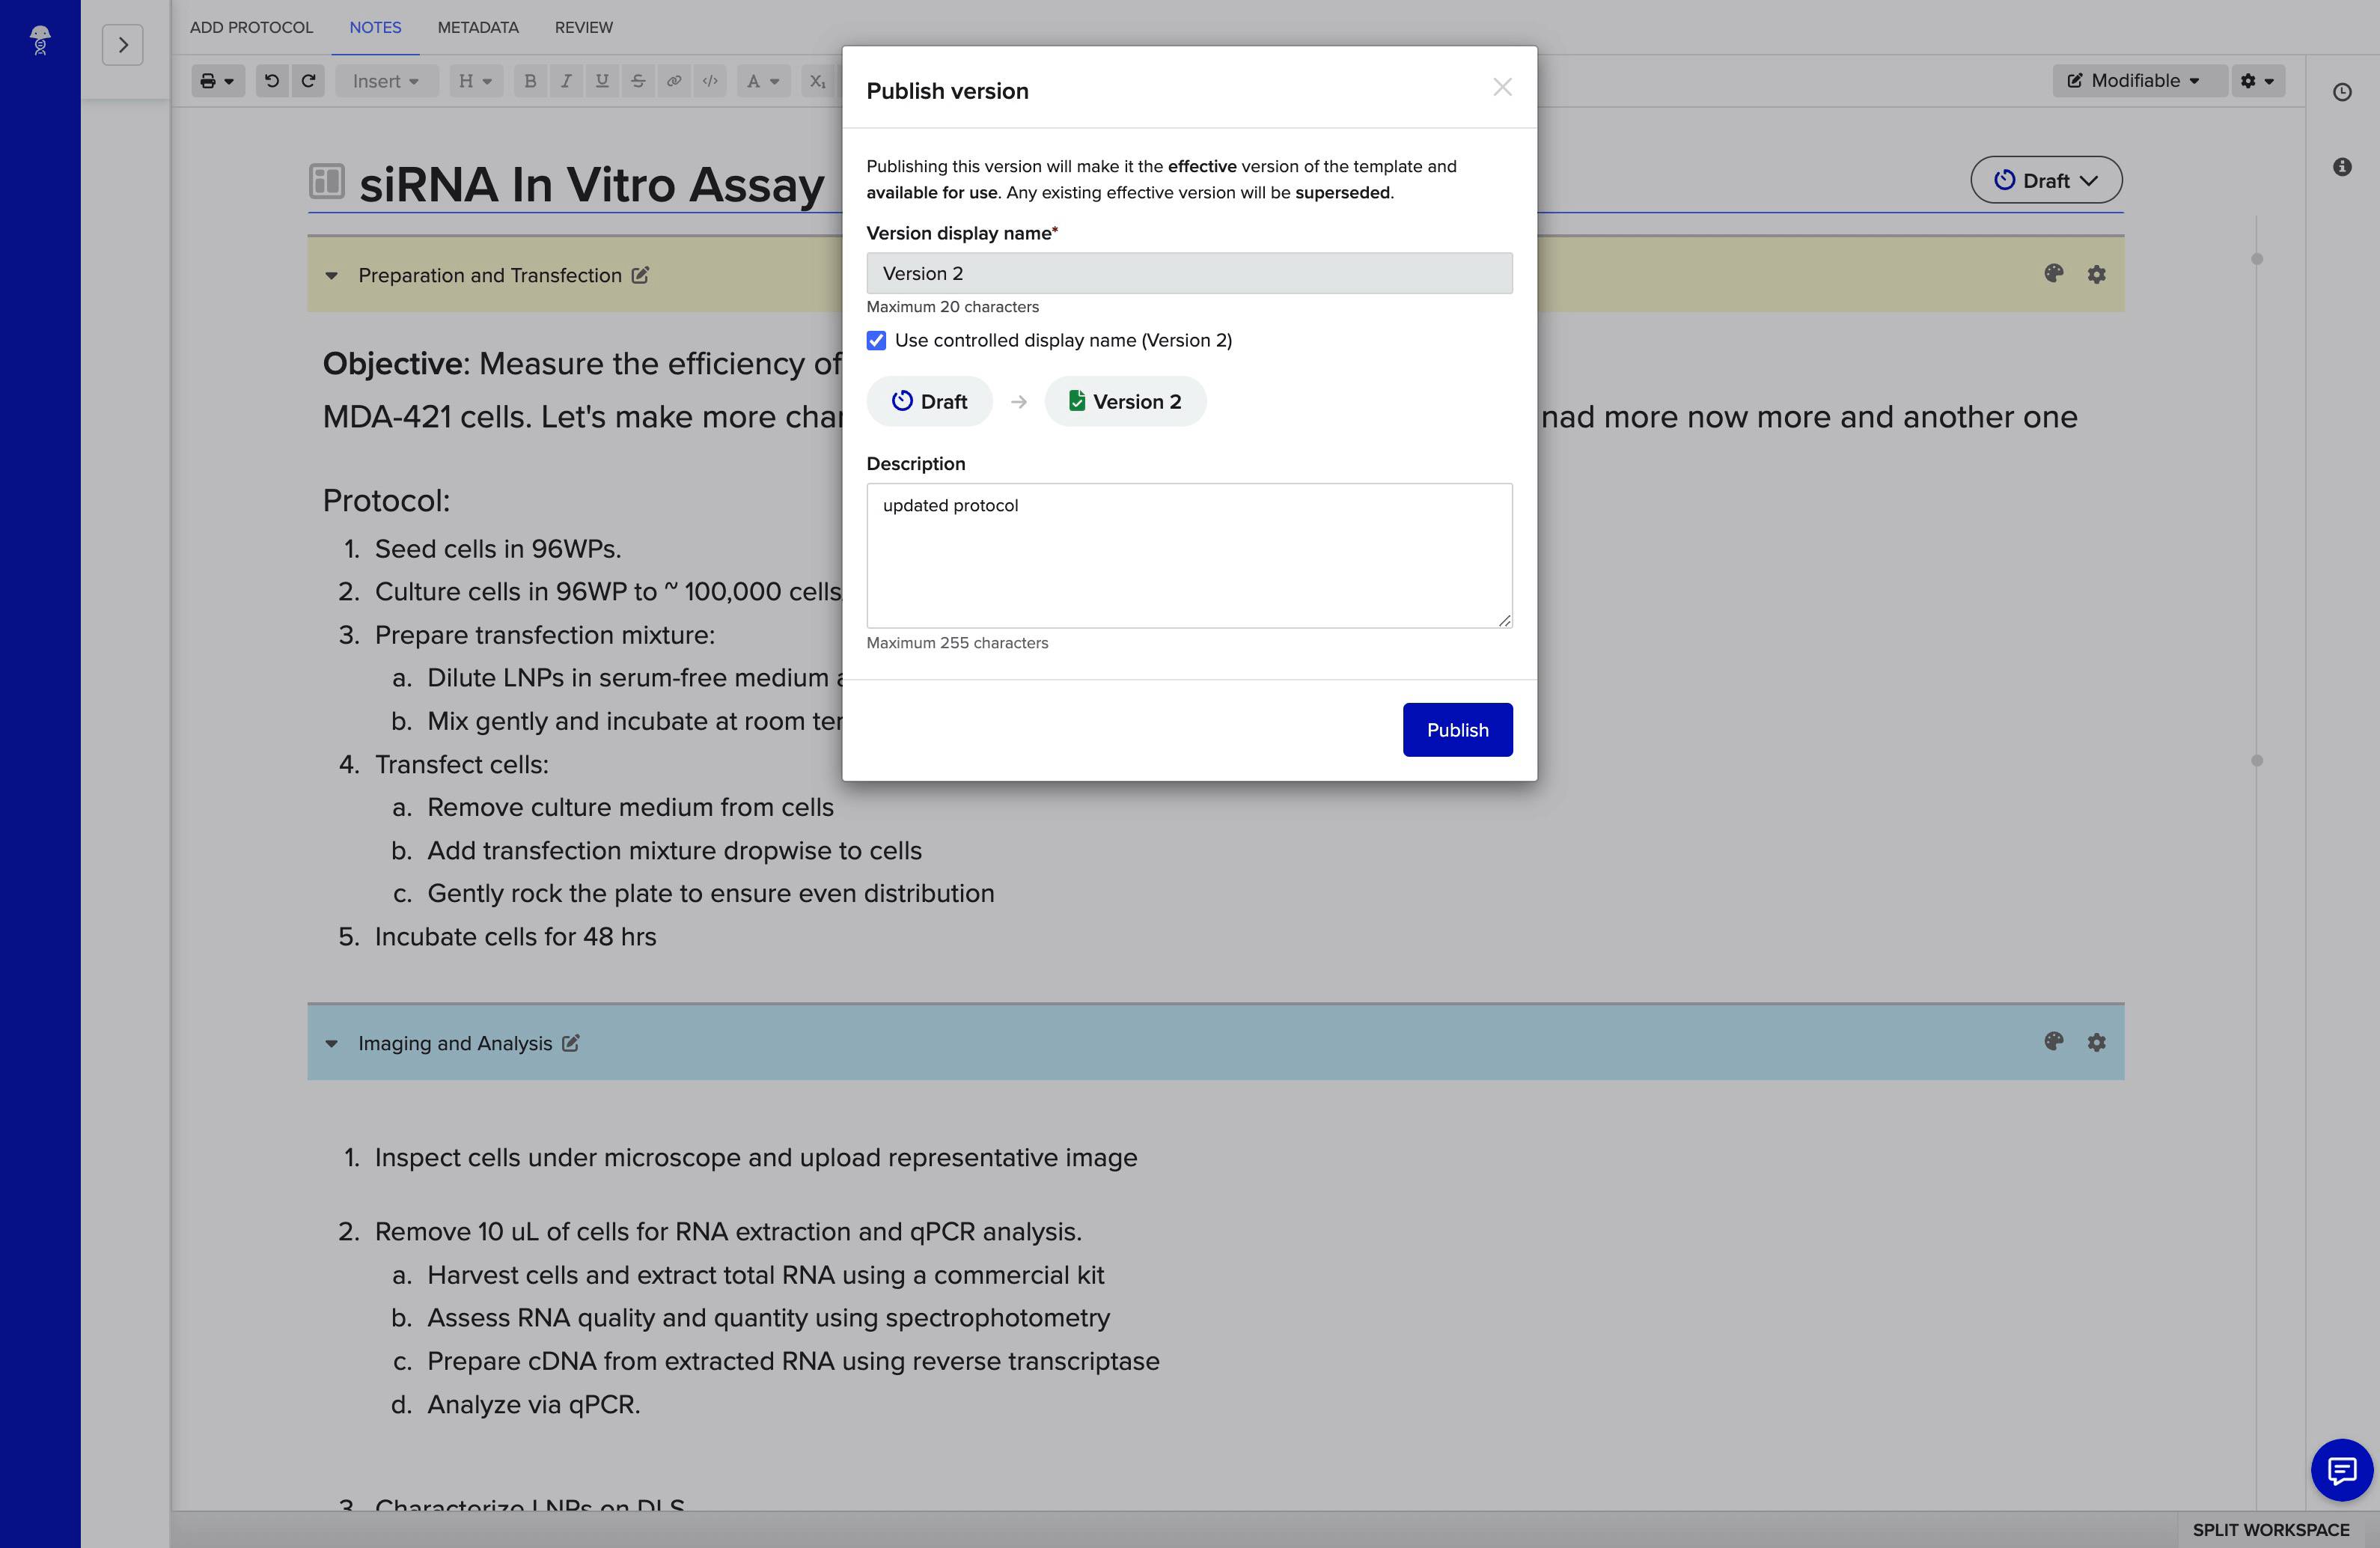Collapse the Preparation and Transfection section
Screen dimensions: 2380x1548
332,276
